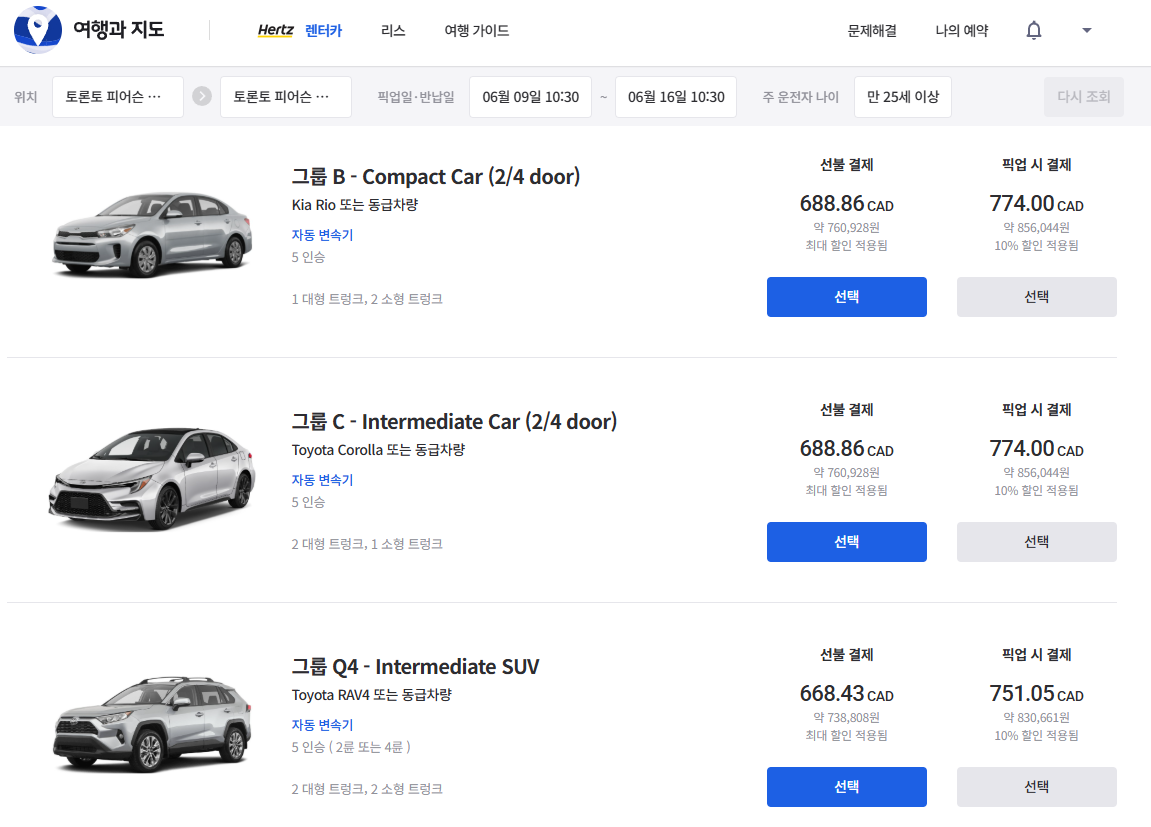Open the return location field
The width and height of the screenshot is (1151, 827).
pyautogui.click(x=286, y=97)
